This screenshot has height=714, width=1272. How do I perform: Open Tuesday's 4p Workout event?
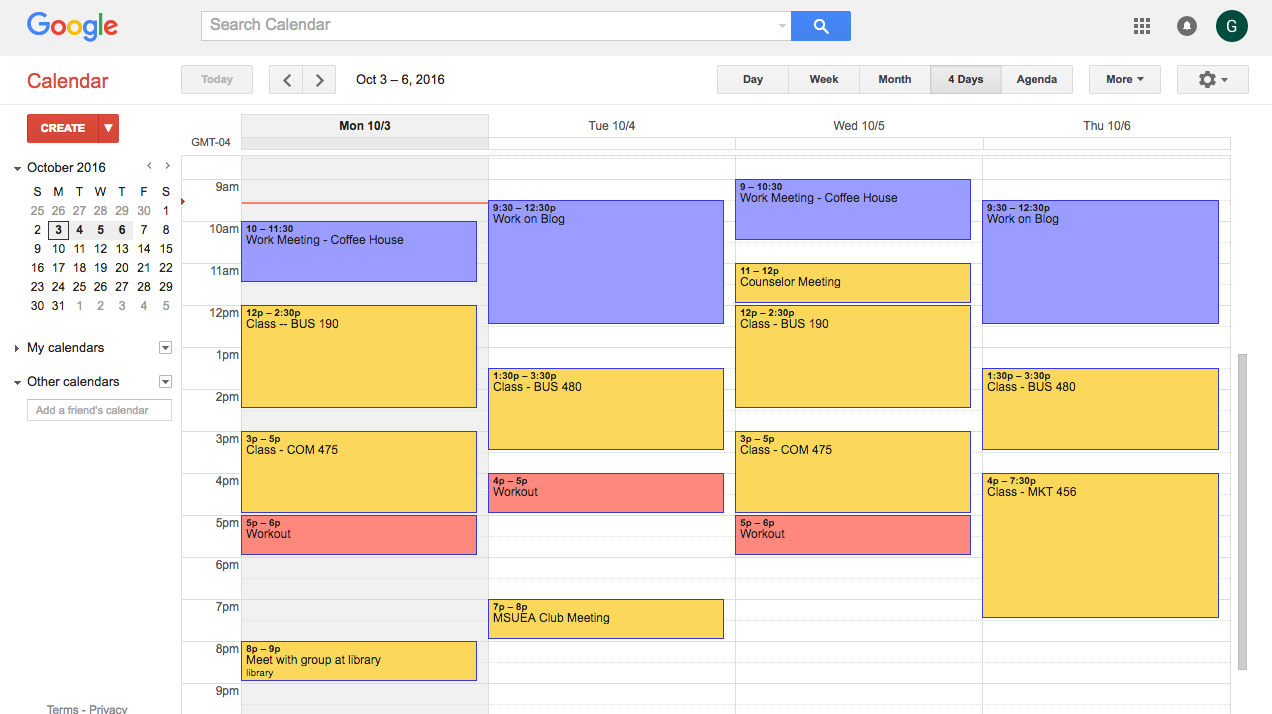point(606,493)
